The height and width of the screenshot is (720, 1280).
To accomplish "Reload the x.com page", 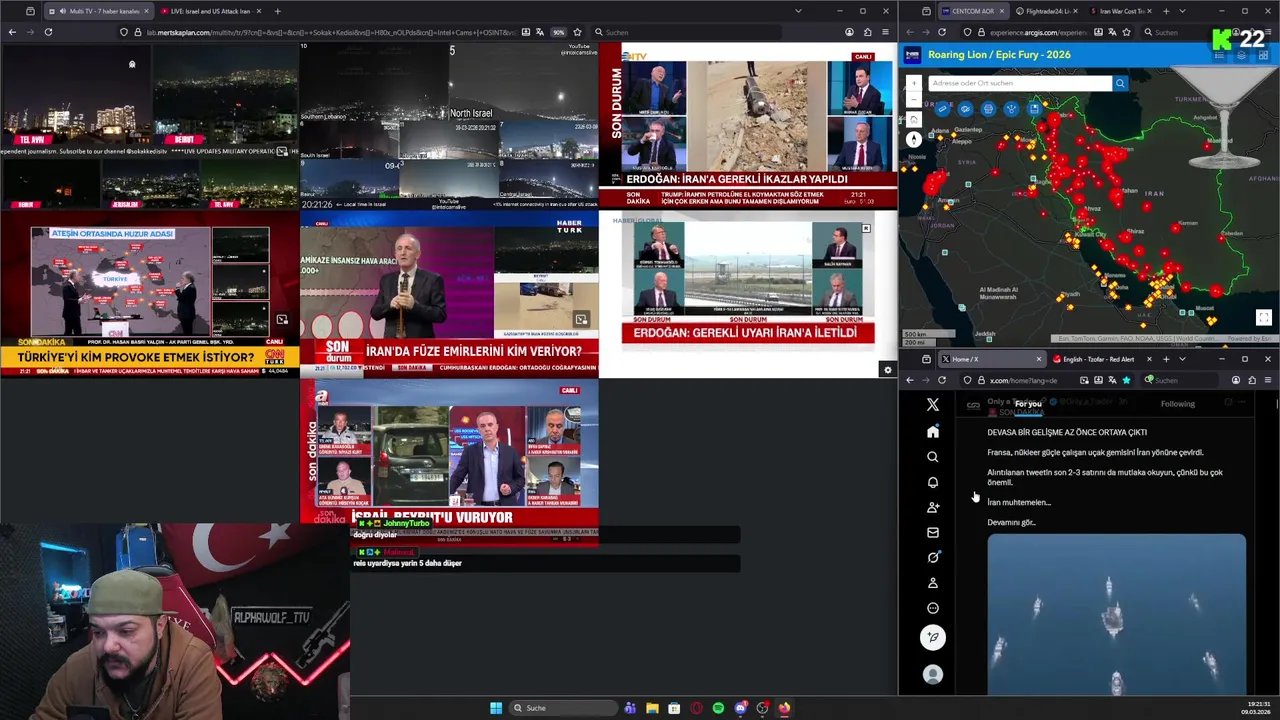I will click(x=942, y=380).
